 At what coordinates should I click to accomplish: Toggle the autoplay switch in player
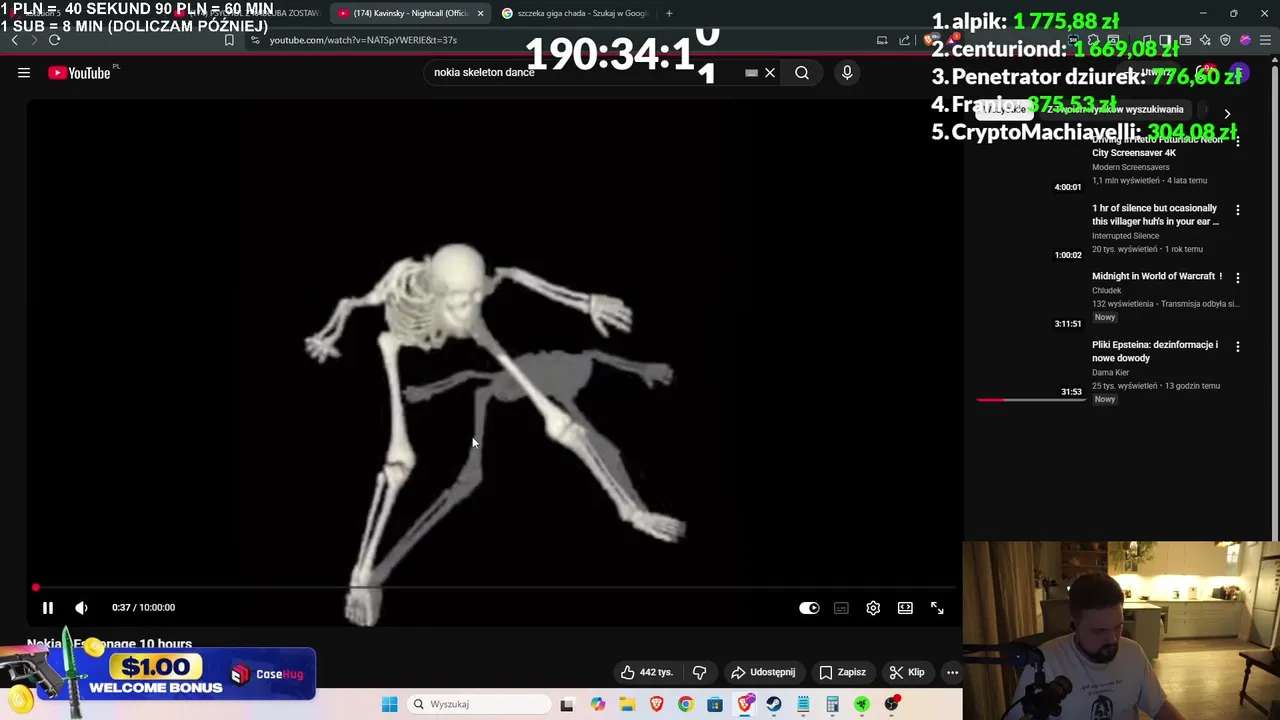[809, 608]
